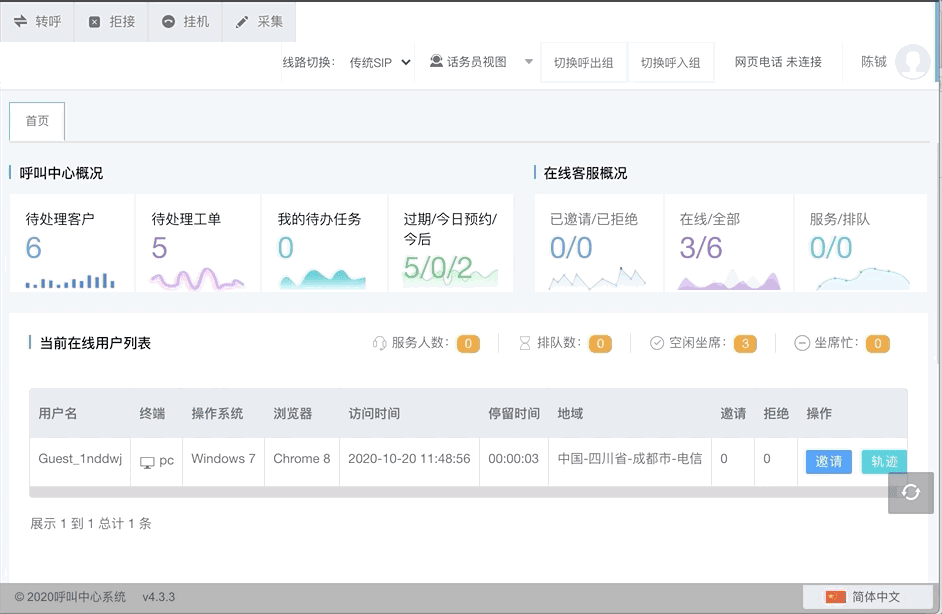Click 网页电话 未连接 status
The height and width of the screenshot is (614, 942).
[x=778, y=62]
